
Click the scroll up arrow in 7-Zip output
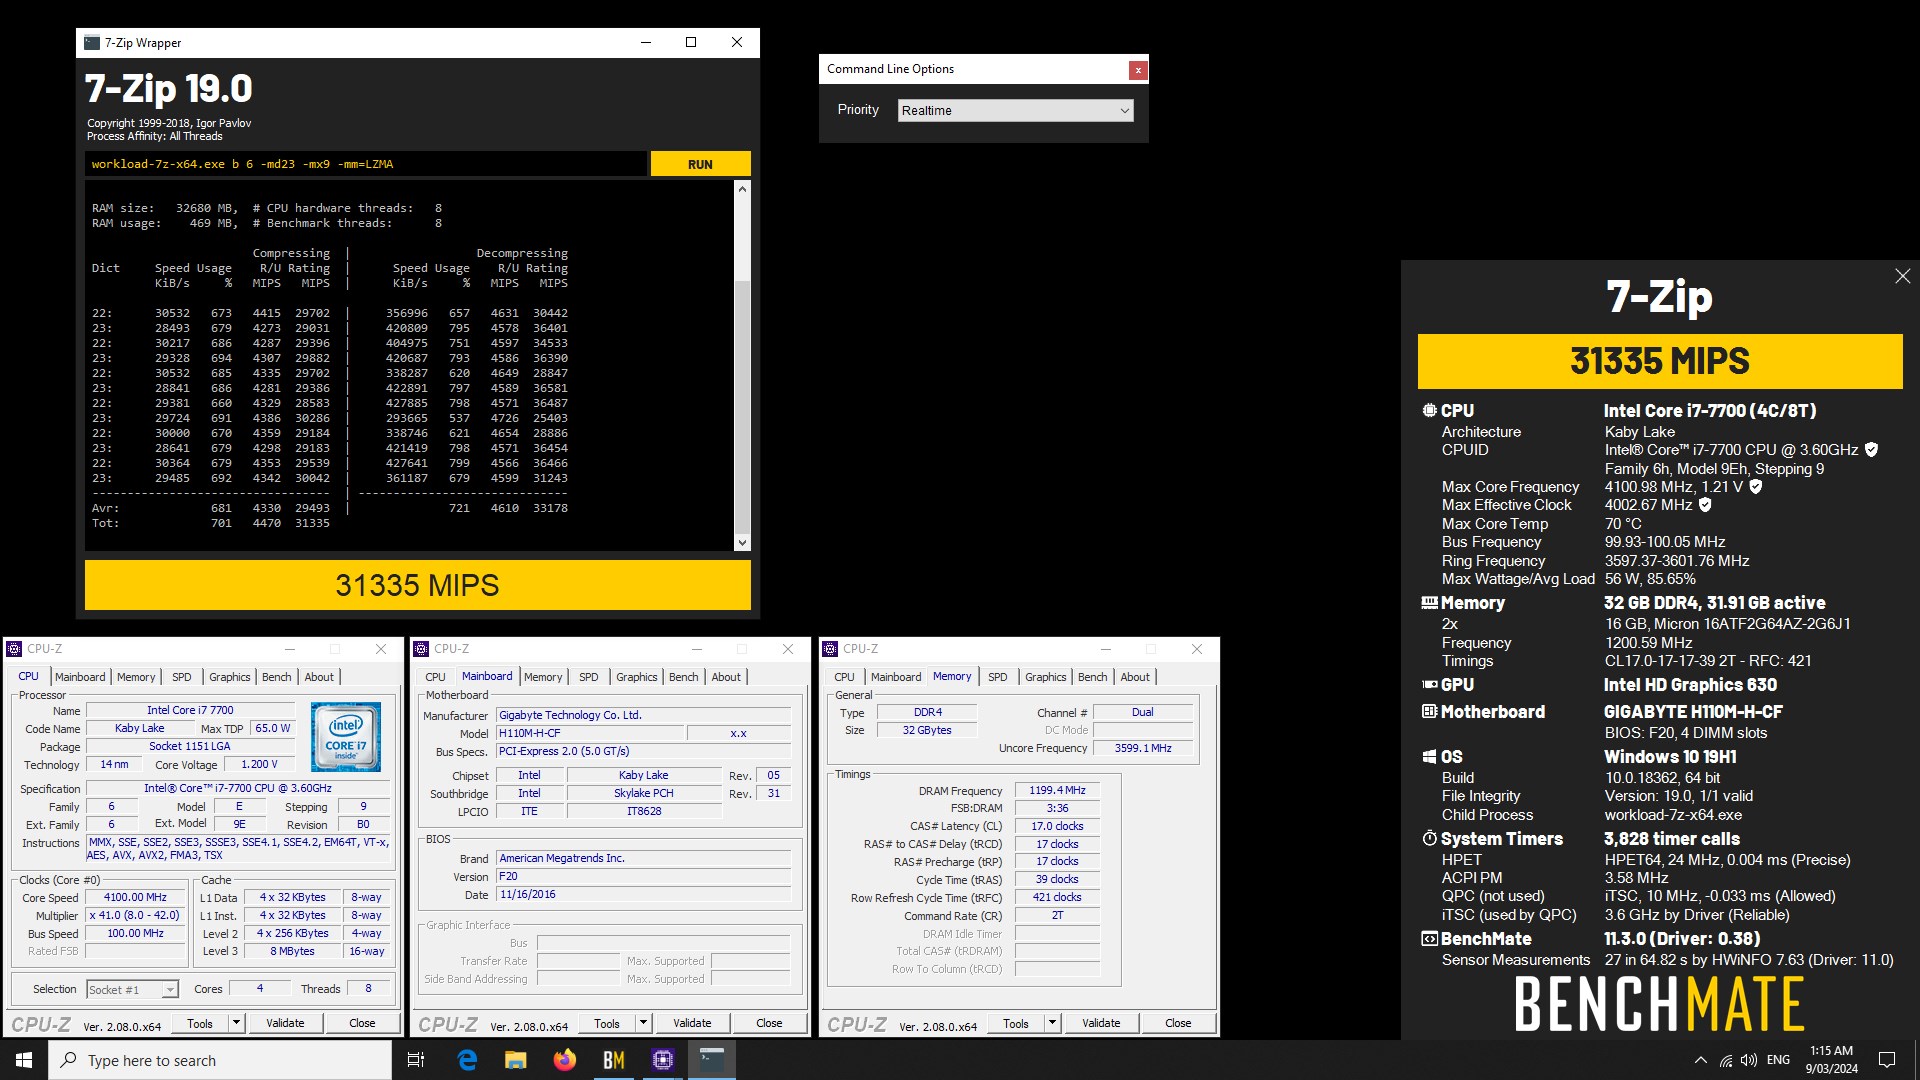[742, 189]
